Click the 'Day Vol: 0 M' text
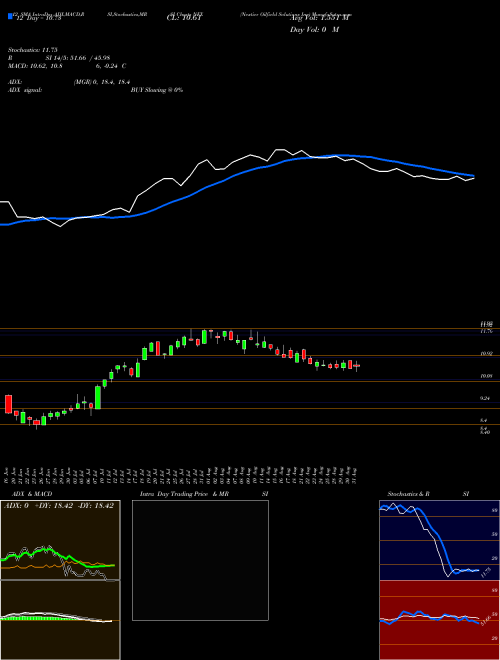The width and height of the screenshot is (500, 660). click(314, 30)
